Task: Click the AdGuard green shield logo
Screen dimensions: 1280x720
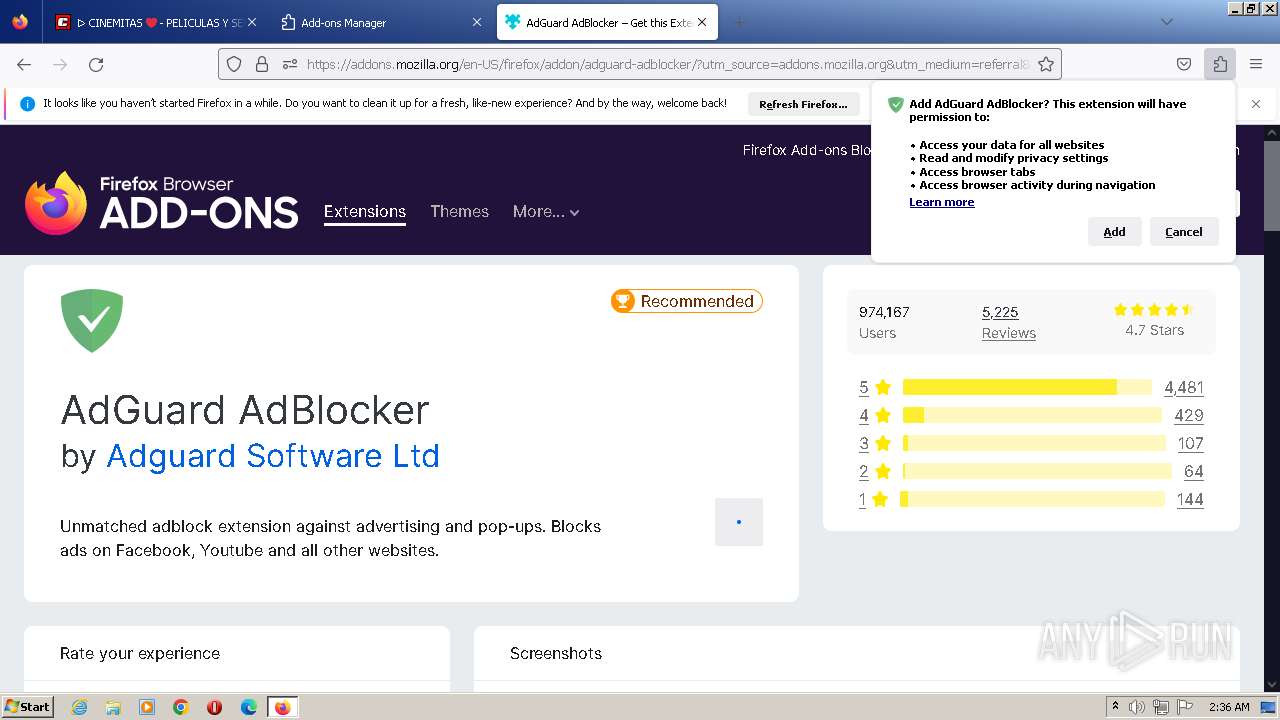Action: [92, 320]
